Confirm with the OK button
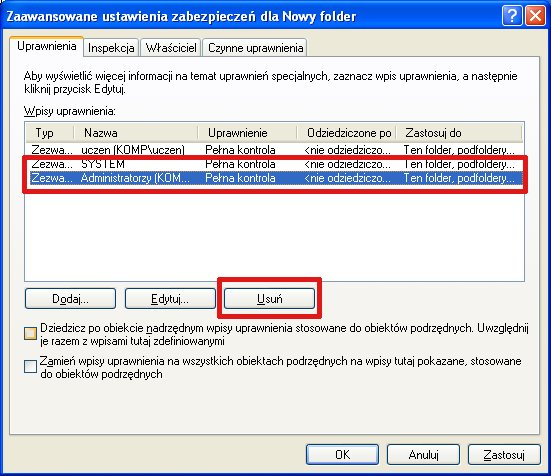551x476 pixels. 342,455
